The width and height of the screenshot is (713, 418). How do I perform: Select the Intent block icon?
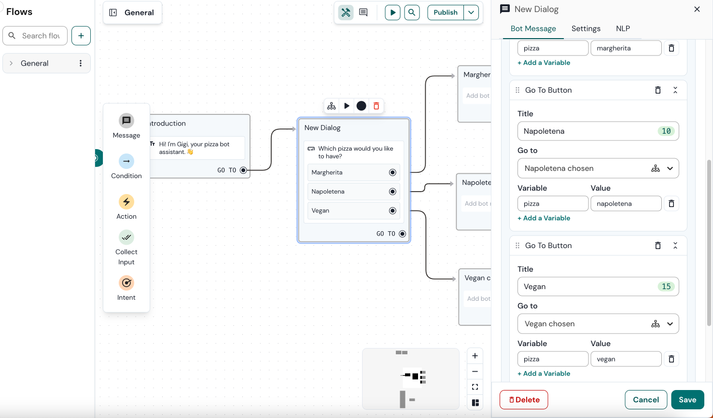click(126, 283)
